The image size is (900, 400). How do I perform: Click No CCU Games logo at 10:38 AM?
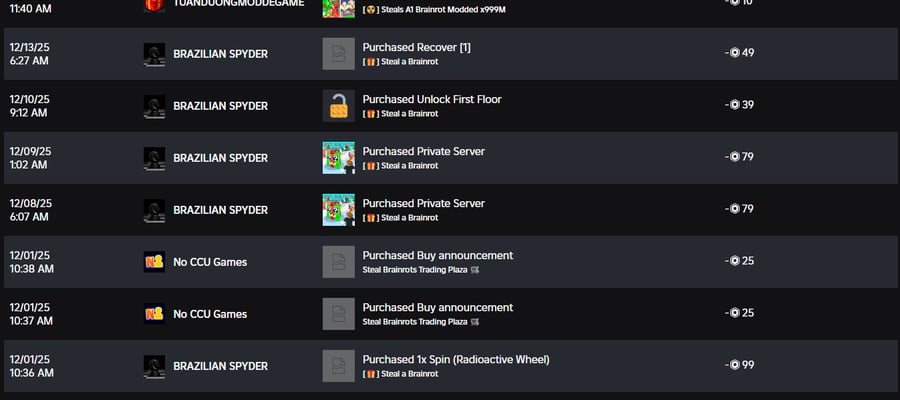[154, 262]
